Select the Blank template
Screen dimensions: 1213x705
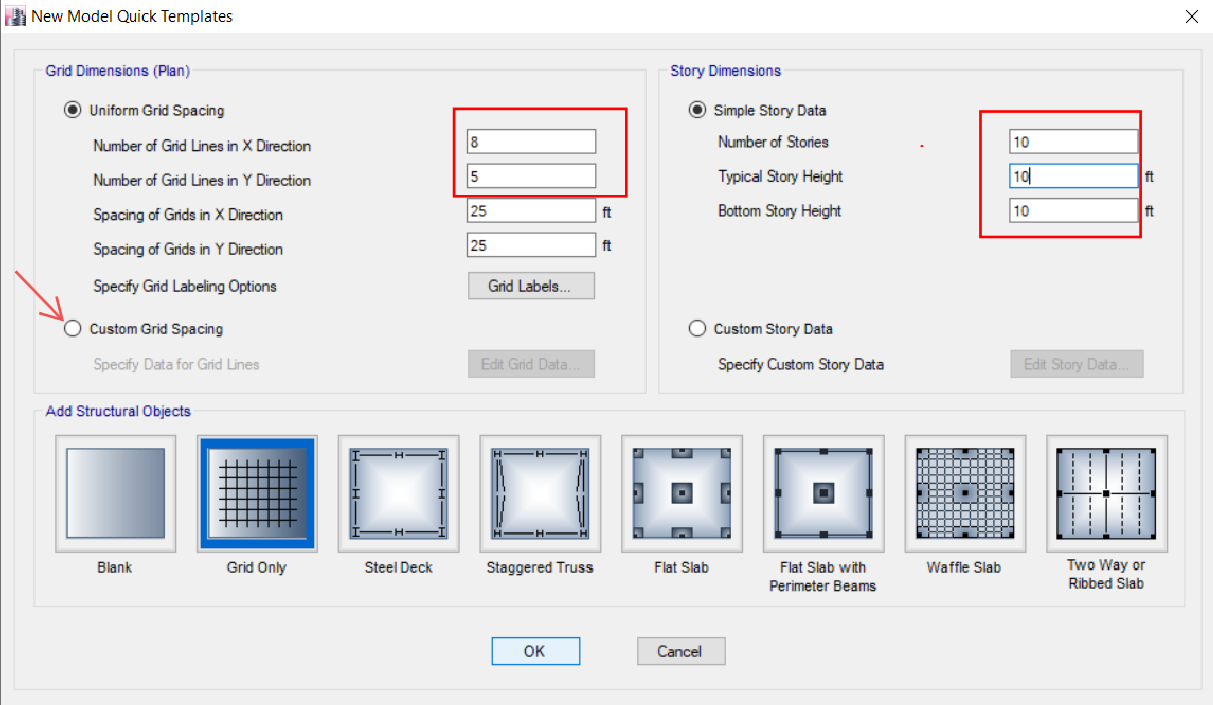coord(115,493)
